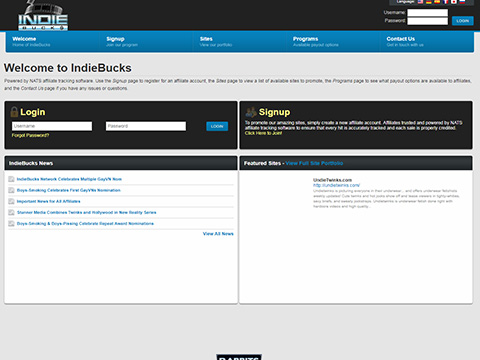This screenshot has height=360, width=480.
Task: Select the German flag language icon
Action: tap(429, 2)
